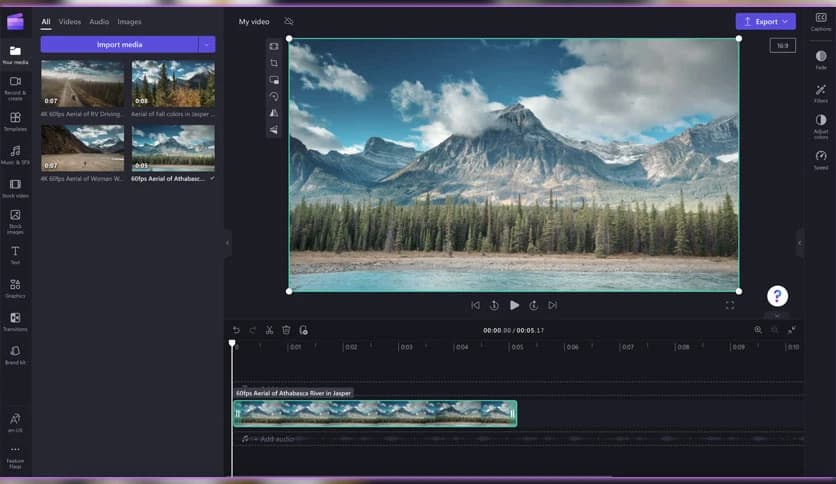
Task: Click the cloud sync status icon
Action: (289, 21)
